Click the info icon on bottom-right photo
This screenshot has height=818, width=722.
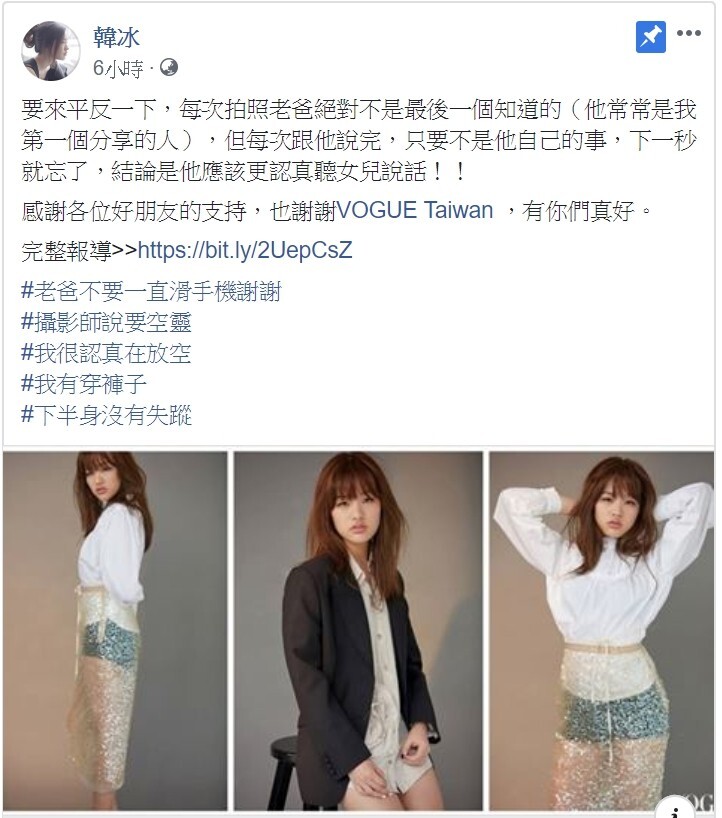(x=675, y=810)
